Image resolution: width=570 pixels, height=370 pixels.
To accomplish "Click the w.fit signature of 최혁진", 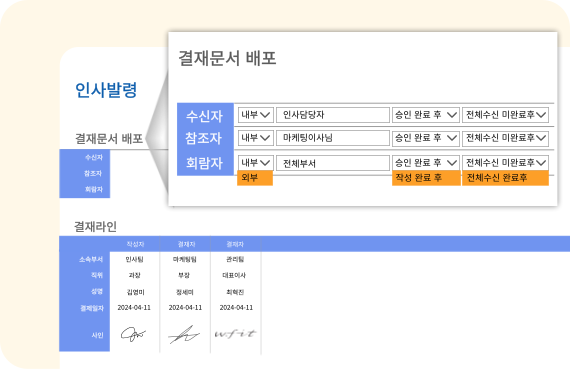I will (236, 334).
